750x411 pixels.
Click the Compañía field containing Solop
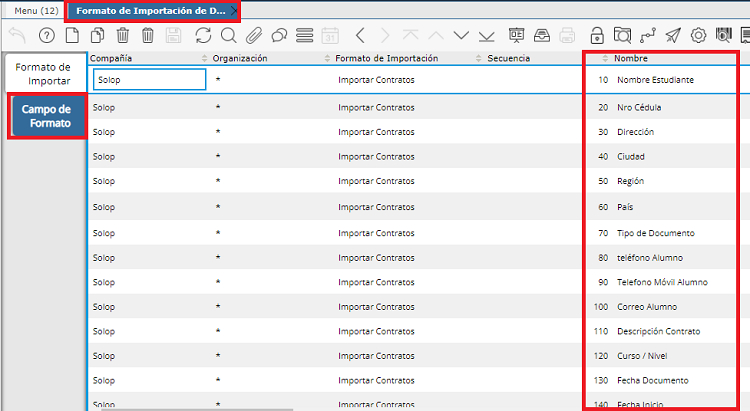pos(149,79)
